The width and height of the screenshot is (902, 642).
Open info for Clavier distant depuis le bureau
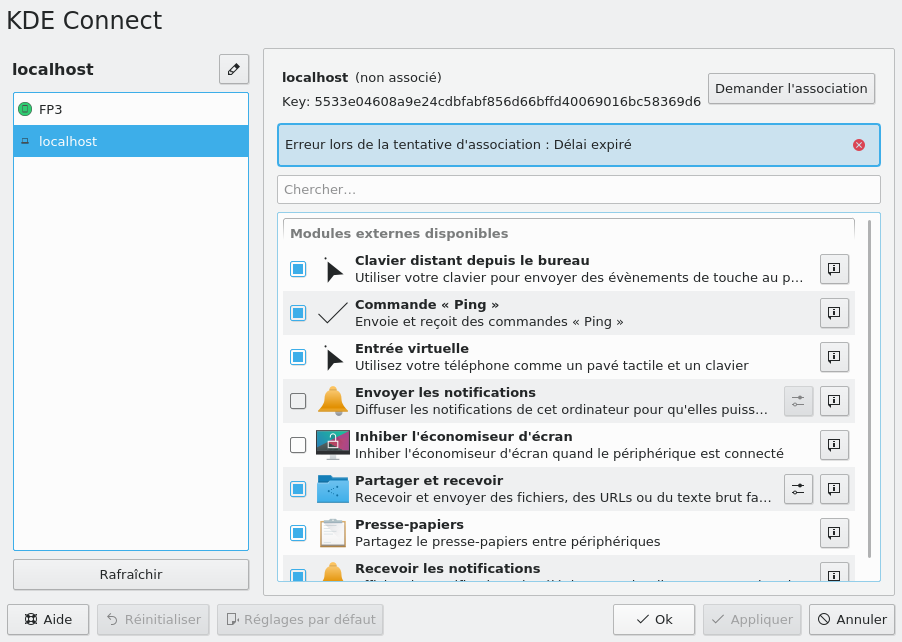pyautogui.click(x=834, y=269)
